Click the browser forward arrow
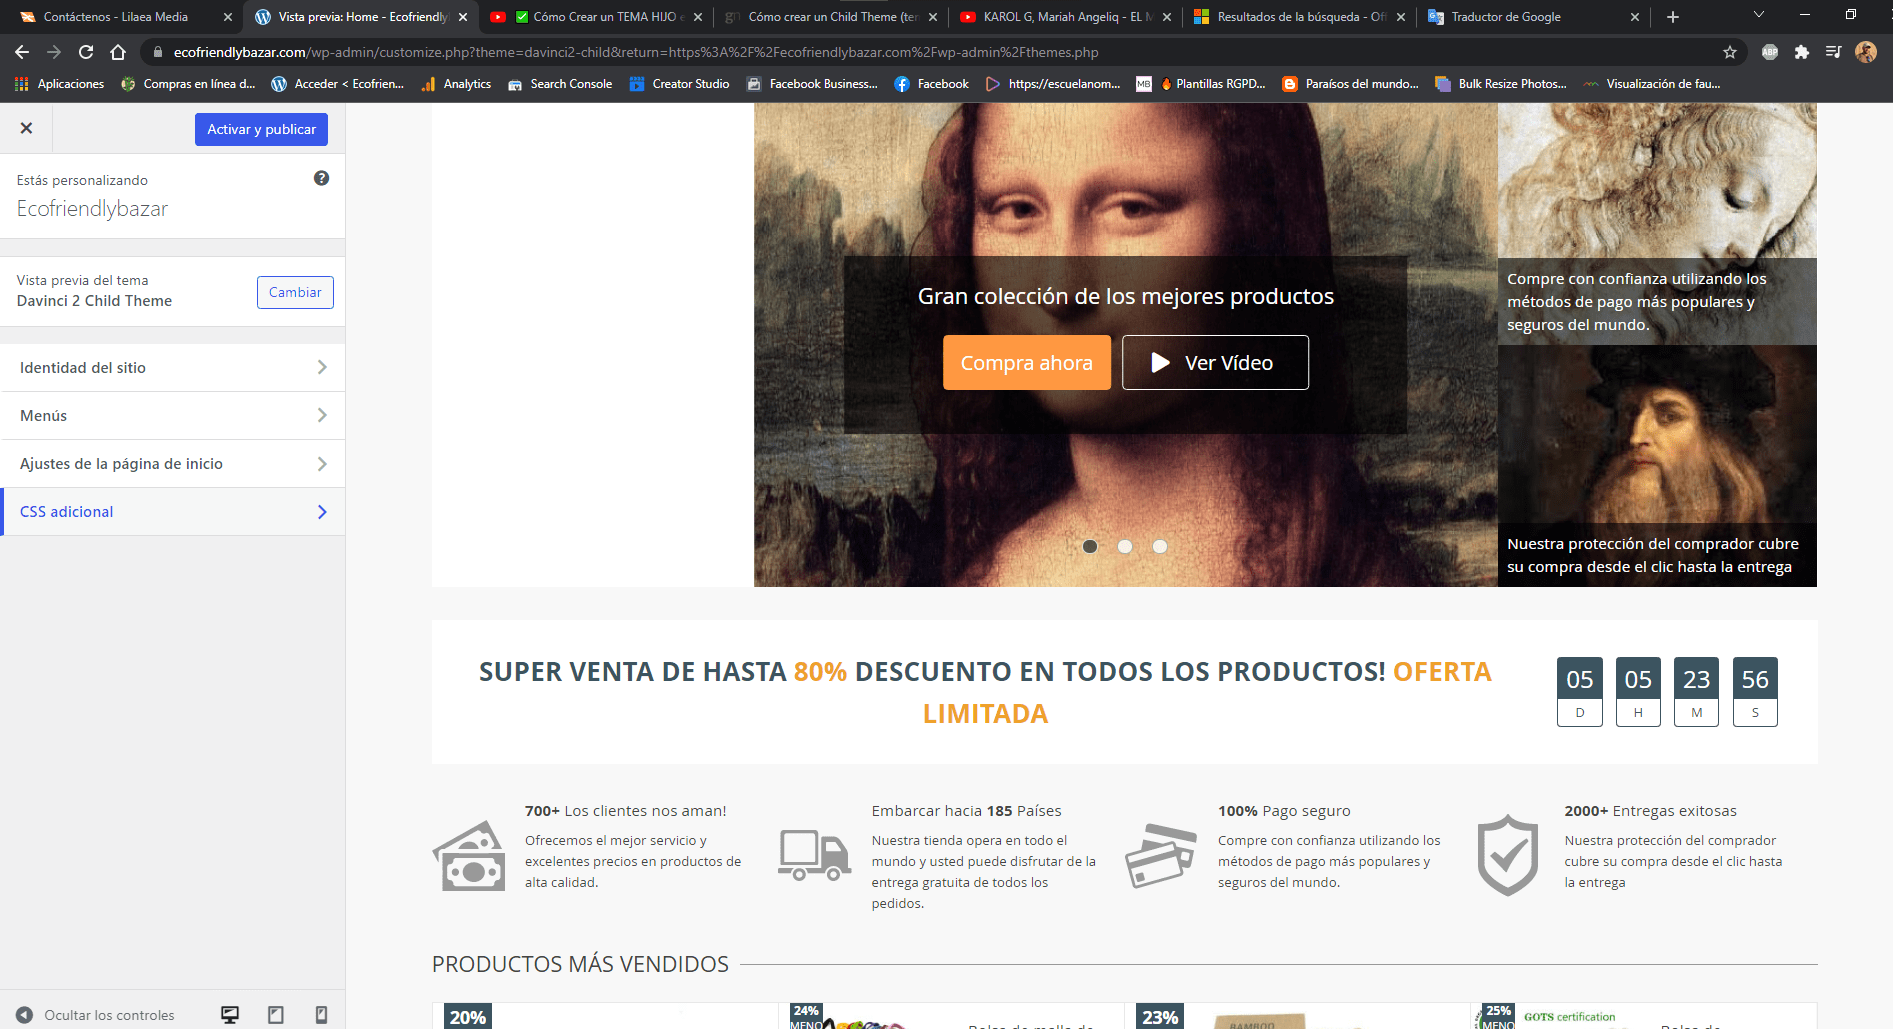This screenshot has height=1029, width=1893. [x=54, y=52]
